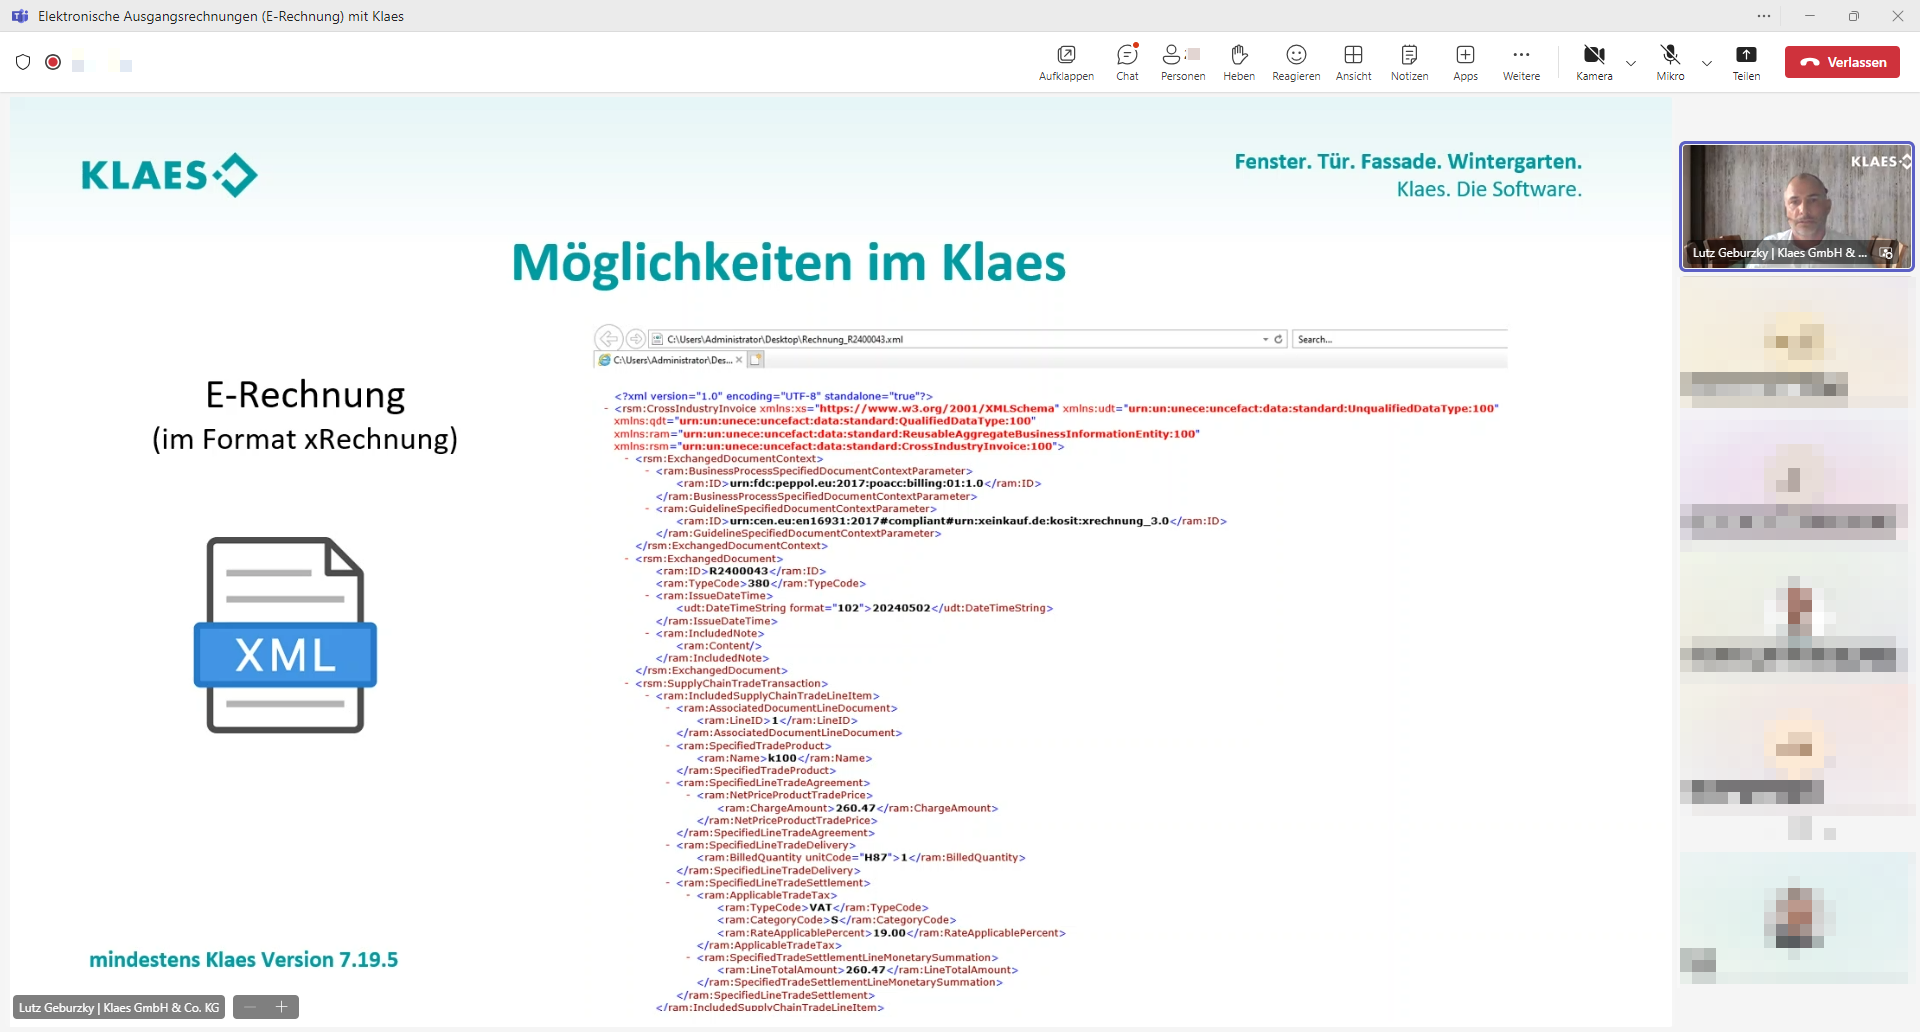
Task: Click the heading Möglichkeiten im Klaes
Action: pyautogui.click(x=788, y=263)
